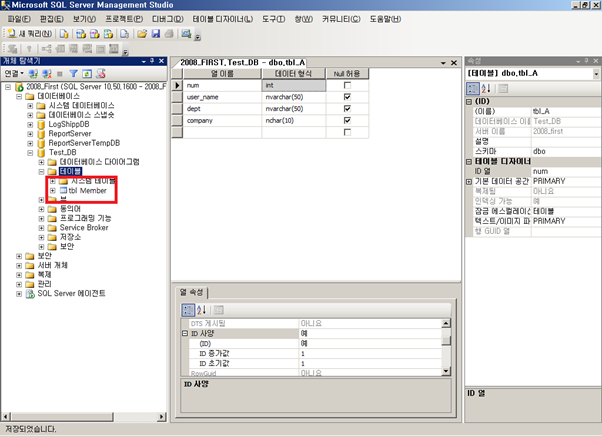Click the 새 쿼리 (New Query) button
Screen dimensions: 602x437
pos(30,34)
